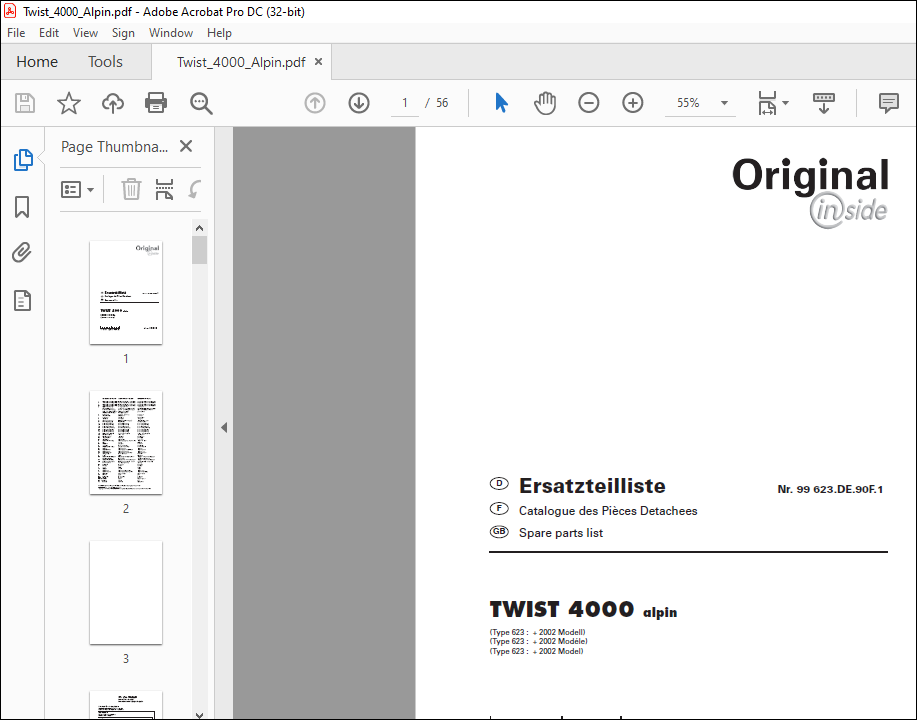The image size is (917, 720).
Task: Select the Twist_4000_Alpin.pdf document tab
Action: (x=241, y=62)
